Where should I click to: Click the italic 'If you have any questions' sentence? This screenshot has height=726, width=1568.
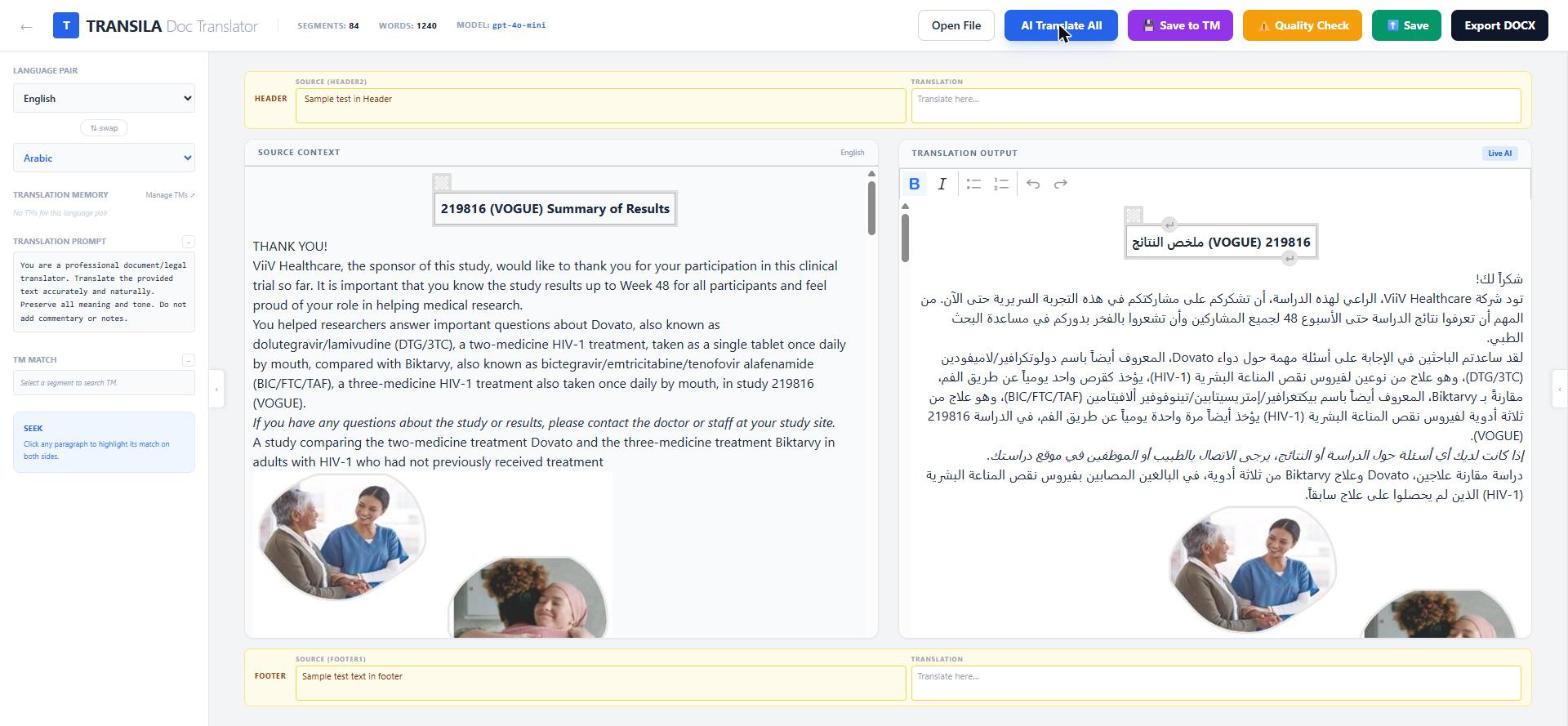click(x=544, y=423)
